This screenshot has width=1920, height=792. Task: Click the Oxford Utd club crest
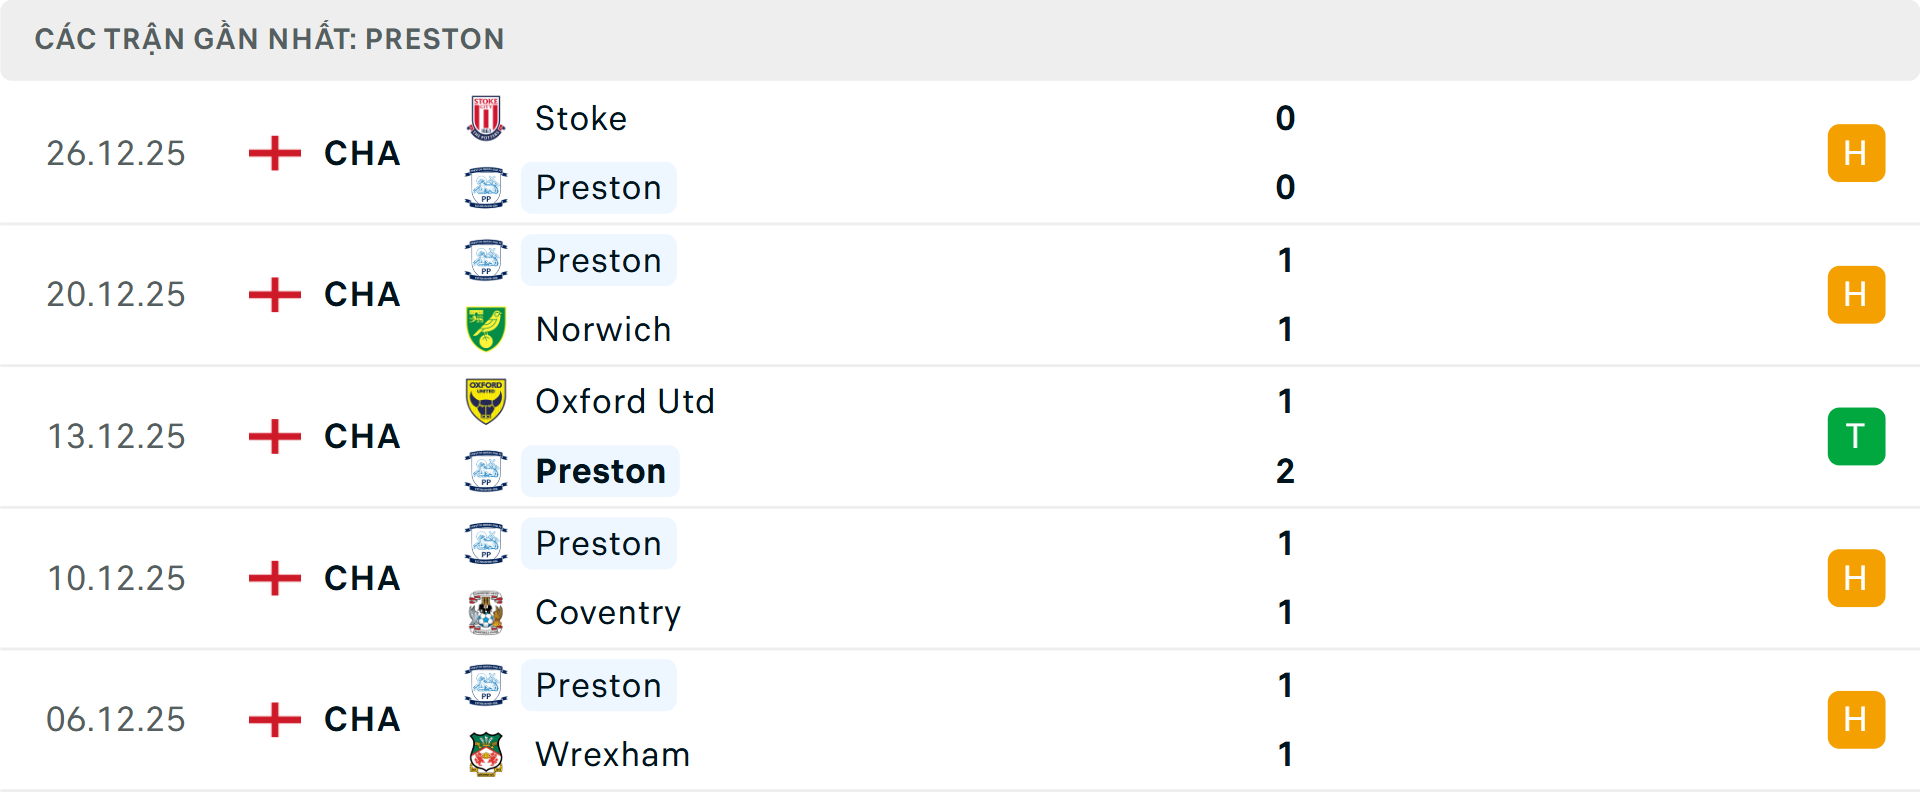[x=486, y=401]
